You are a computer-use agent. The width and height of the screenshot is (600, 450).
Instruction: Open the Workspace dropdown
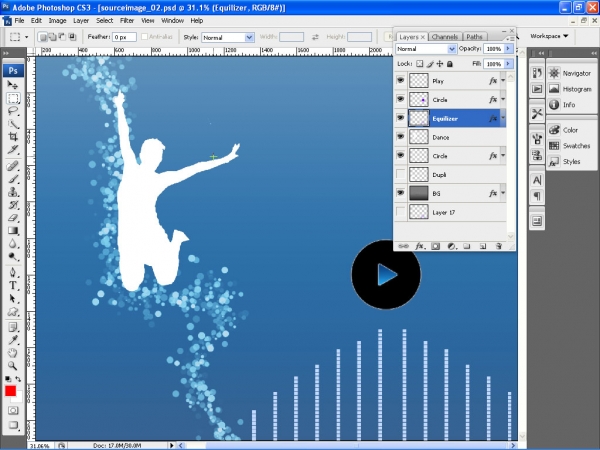(x=549, y=36)
